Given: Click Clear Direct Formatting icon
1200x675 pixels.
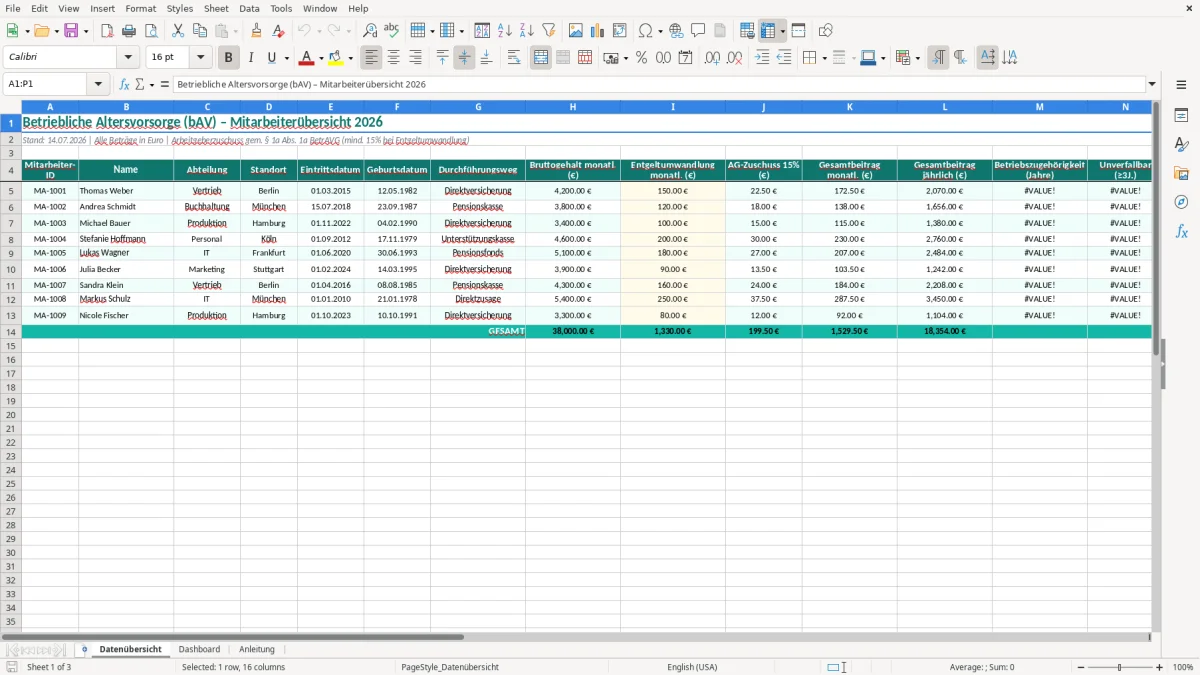Looking at the screenshot, I should coord(278,31).
